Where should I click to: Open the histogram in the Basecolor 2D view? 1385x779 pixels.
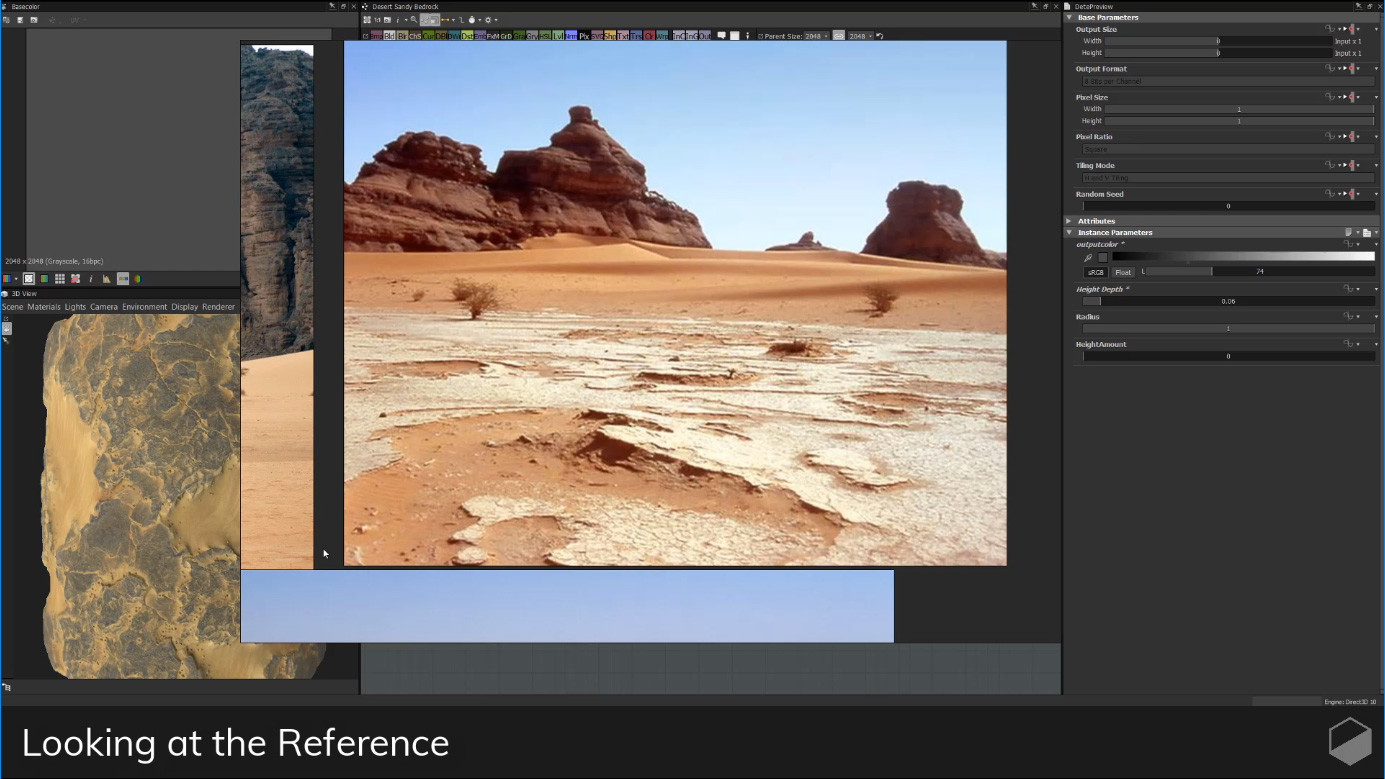click(106, 279)
